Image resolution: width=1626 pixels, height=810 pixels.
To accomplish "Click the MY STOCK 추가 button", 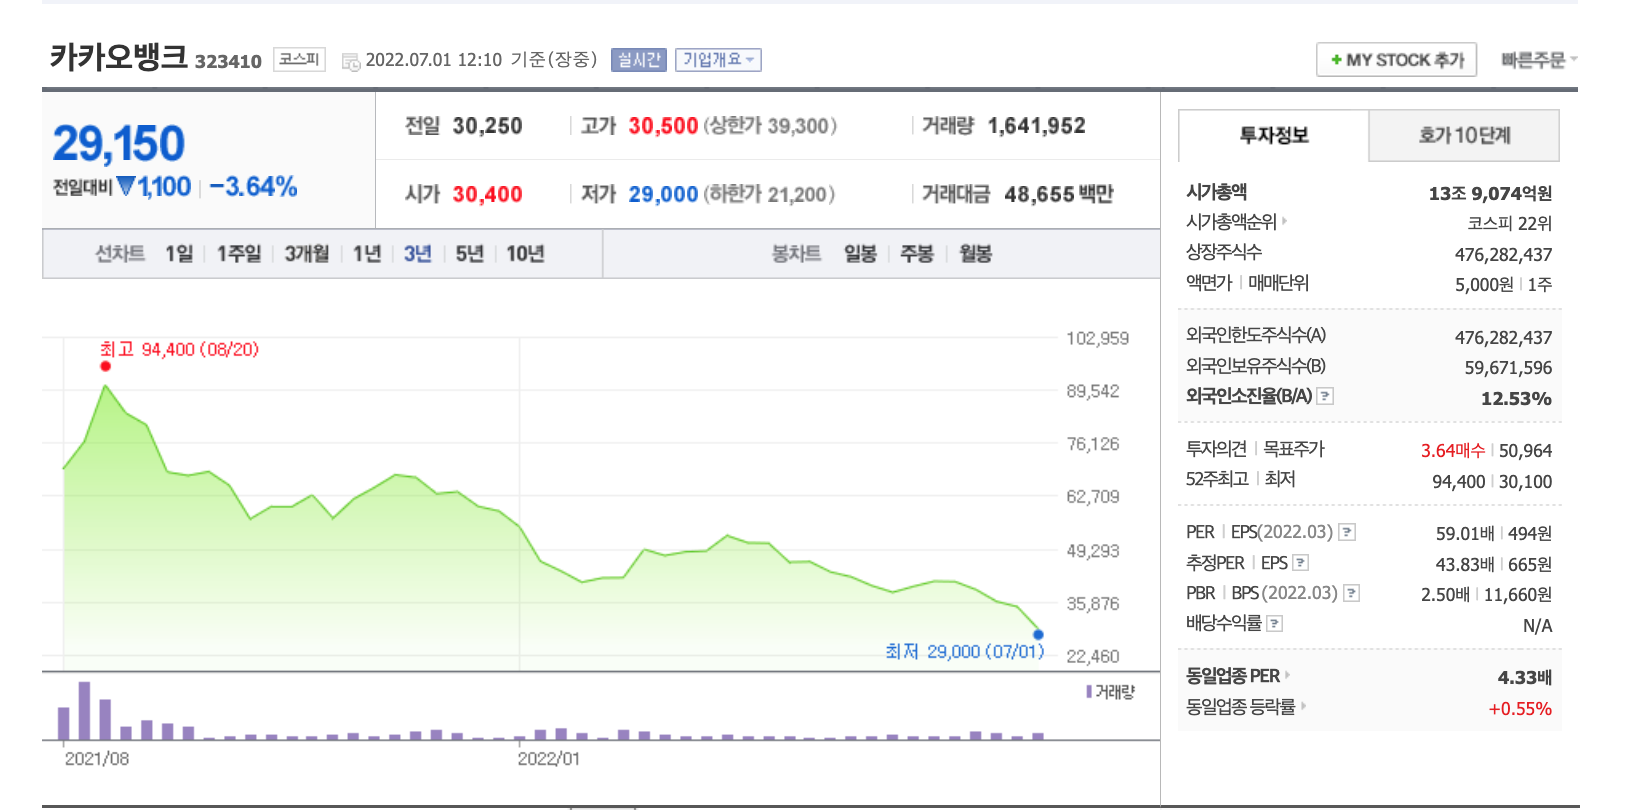I will pyautogui.click(x=1396, y=60).
